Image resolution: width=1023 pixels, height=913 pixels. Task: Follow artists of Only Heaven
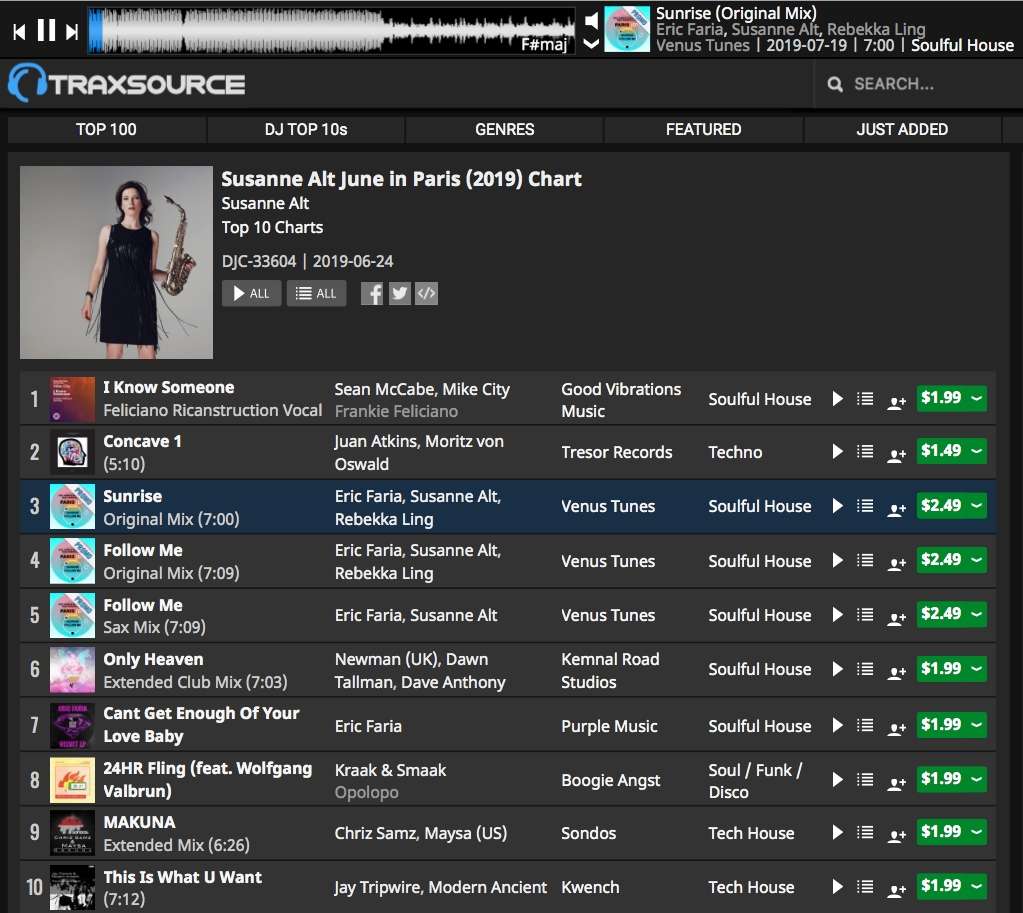pyautogui.click(x=896, y=672)
